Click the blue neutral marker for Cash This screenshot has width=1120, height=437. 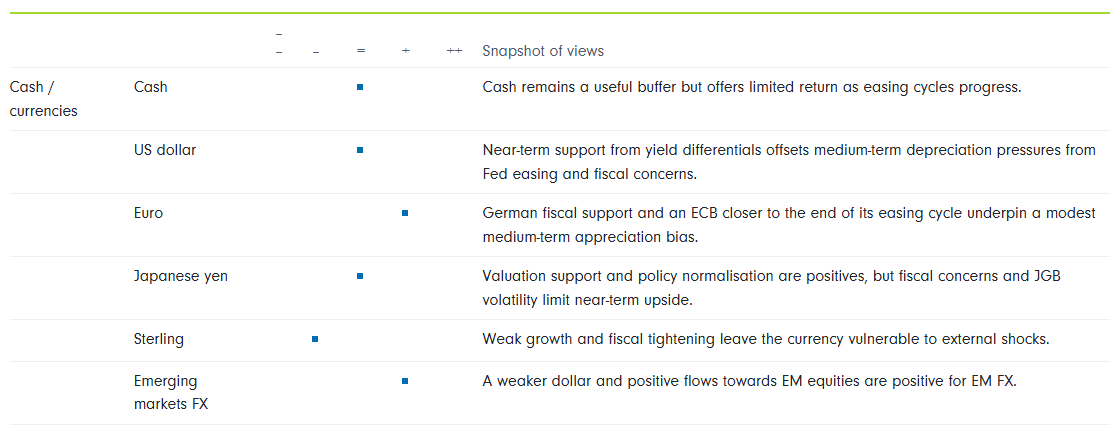click(360, 87)
